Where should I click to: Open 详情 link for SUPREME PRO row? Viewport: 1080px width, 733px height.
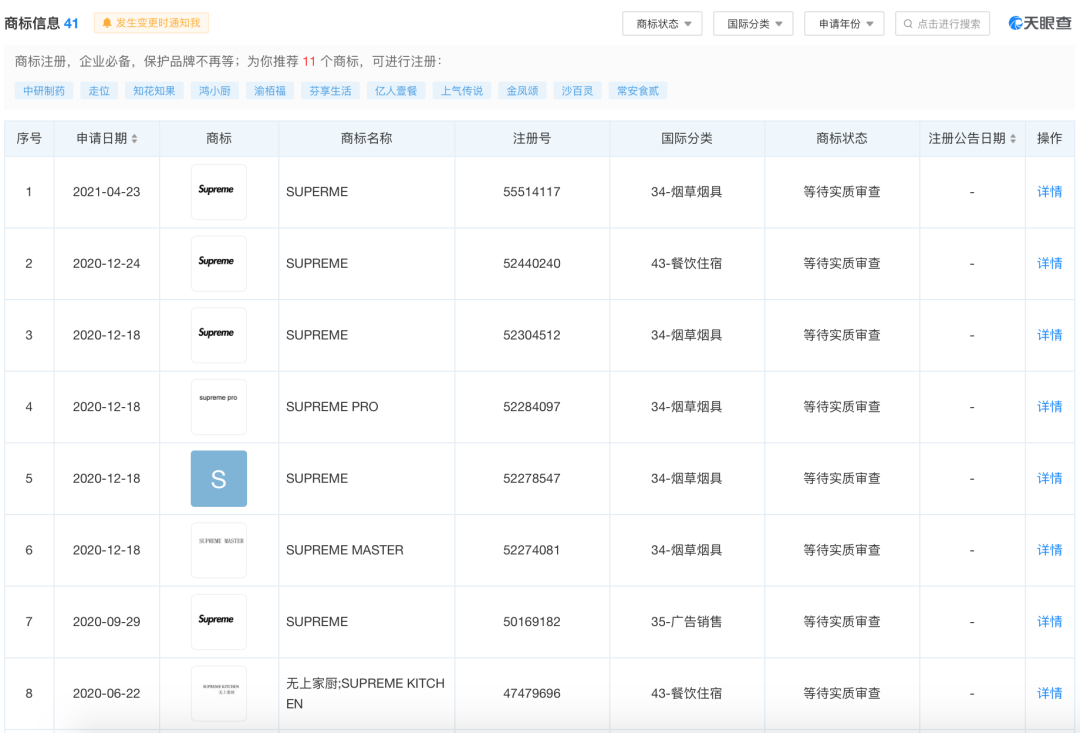point(1049,407)
